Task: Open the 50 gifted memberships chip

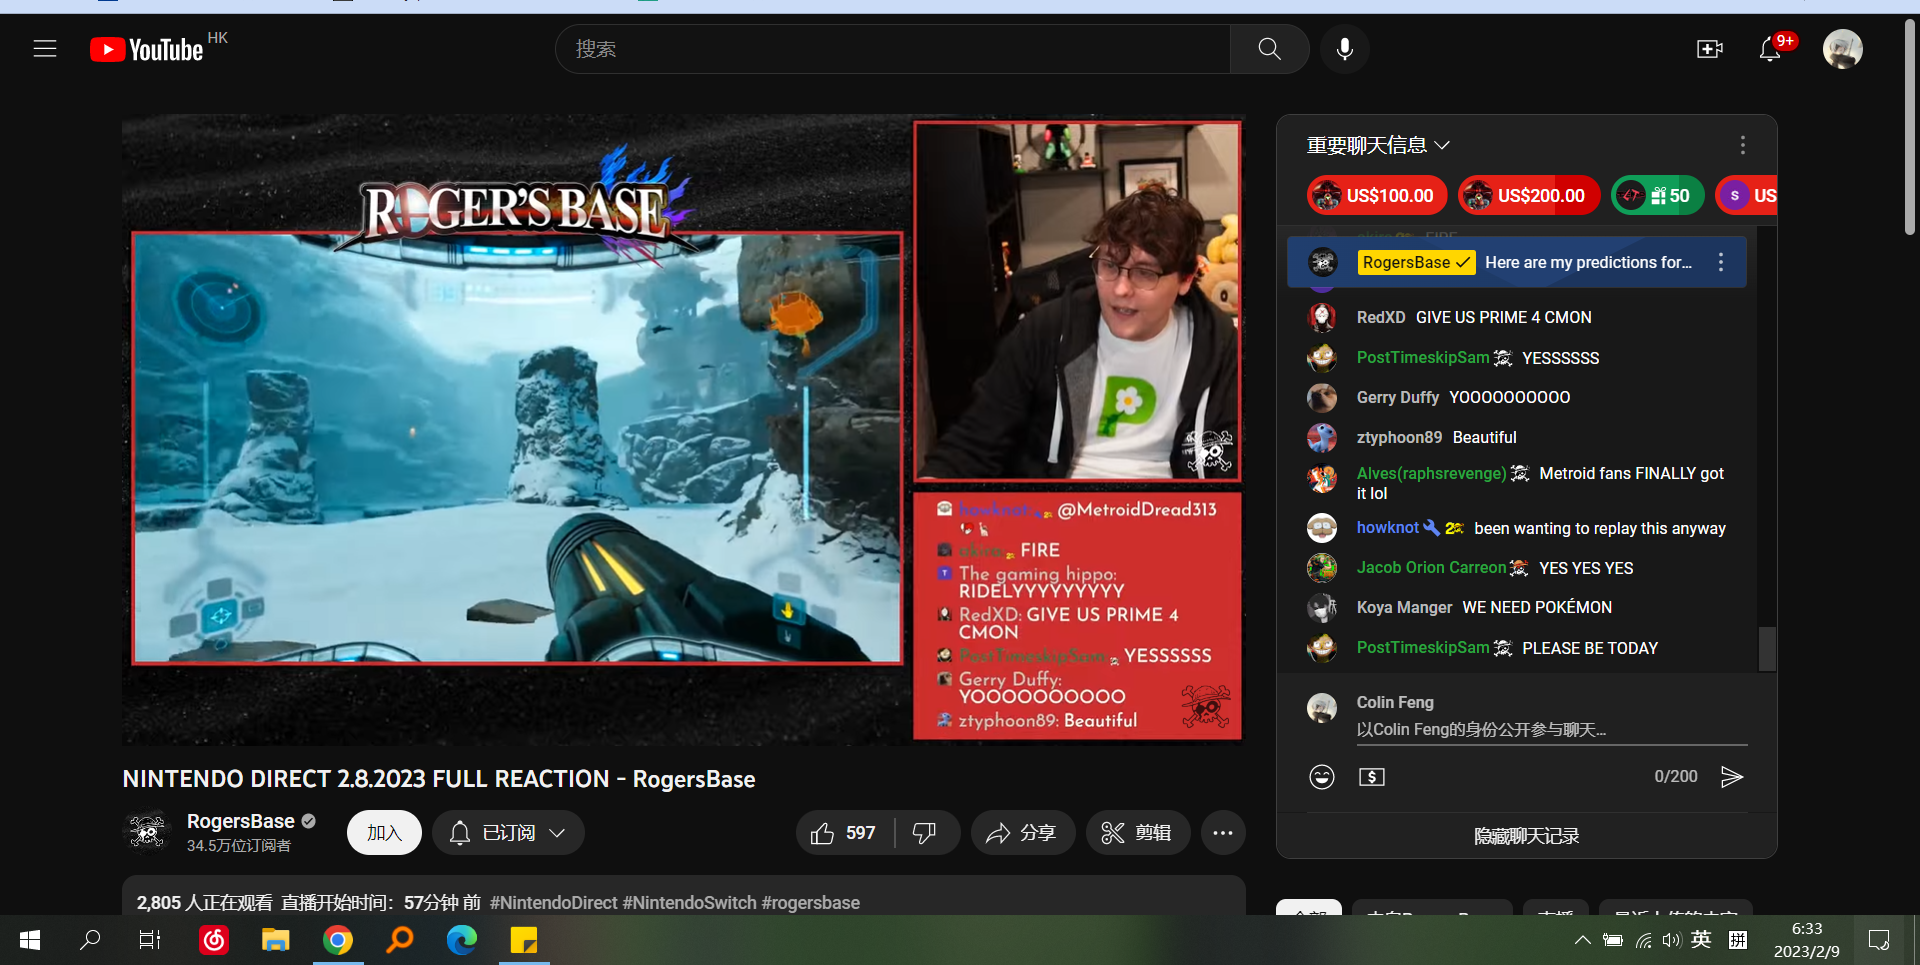Action: (x=1657, y=196)
